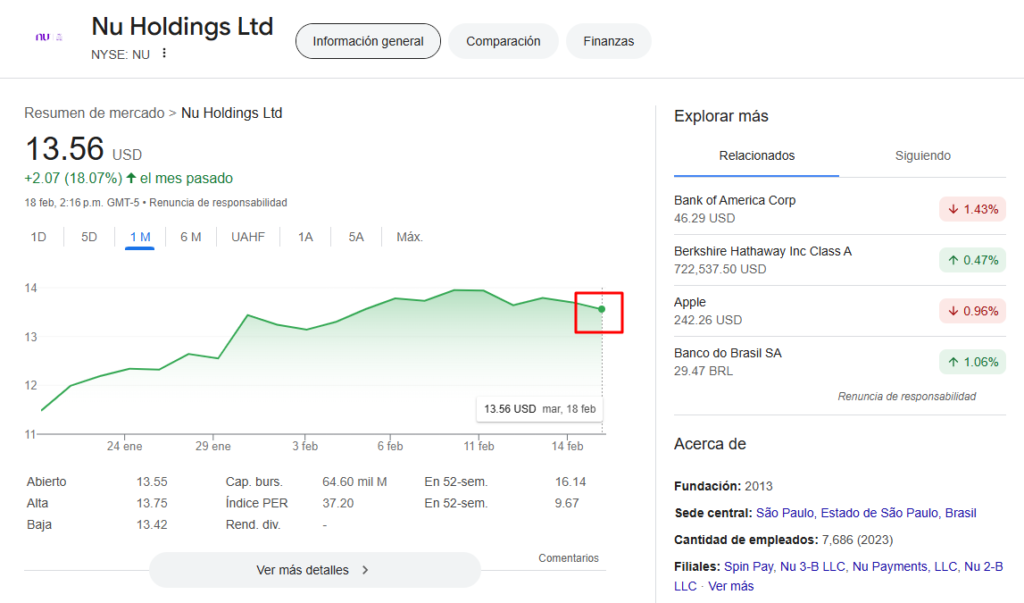Screen dimensions: 1024x603
Task: Click the Explorar más heading
Action: (721, 116)
